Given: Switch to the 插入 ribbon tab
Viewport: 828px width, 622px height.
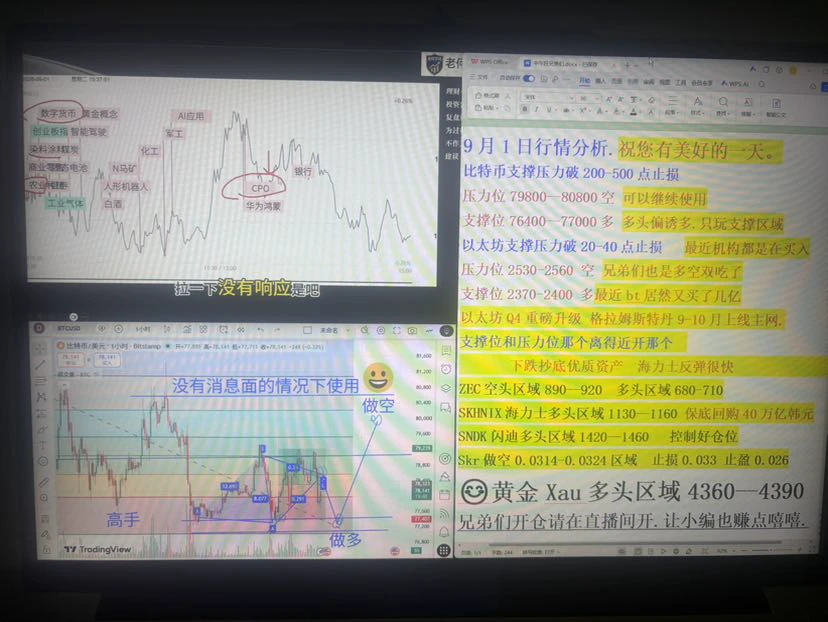Looking at the screenshot, I should coord(600,82).
